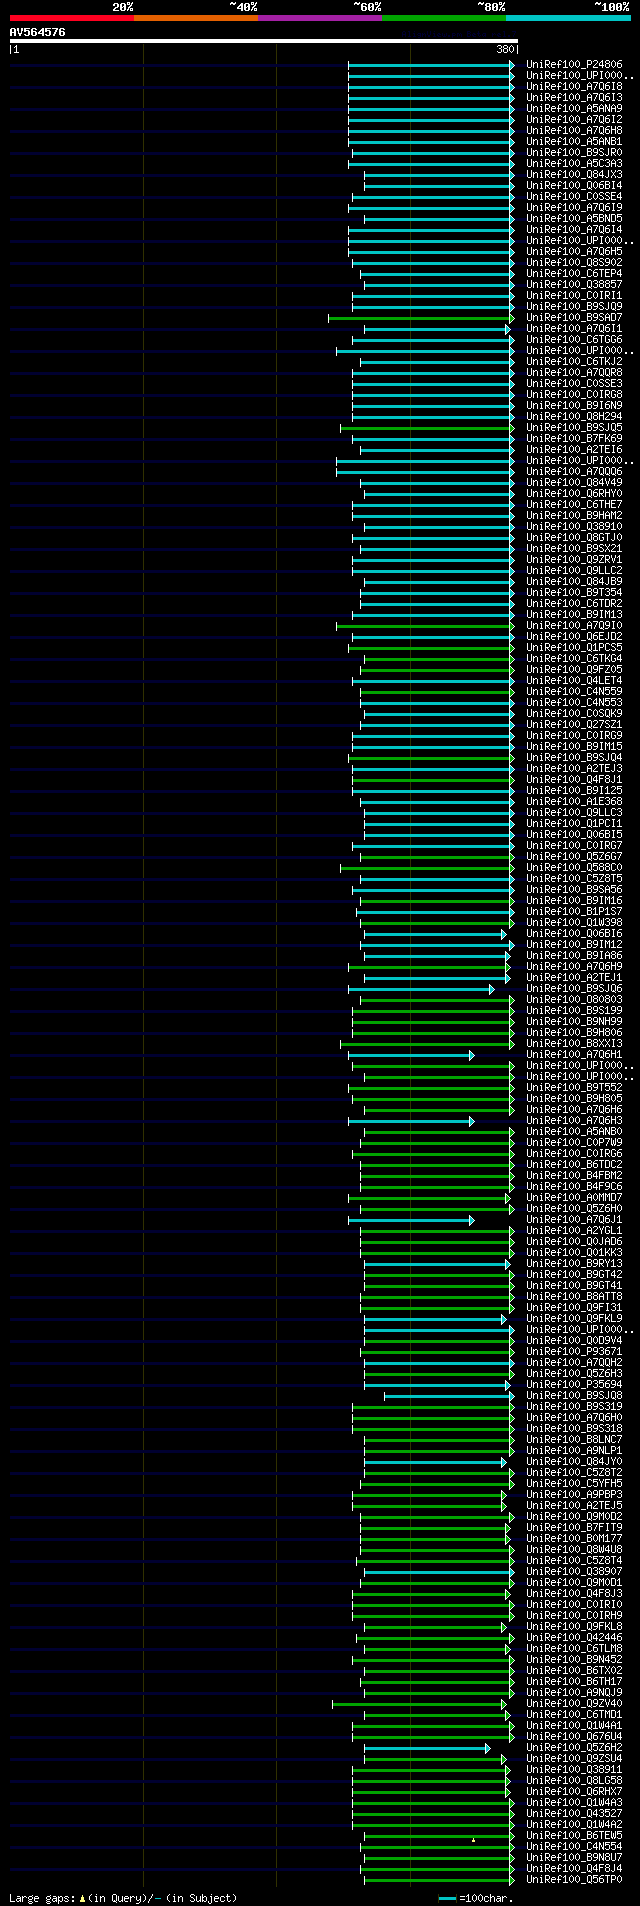Click hit label UniRef100_Q27SZ1
640x1906 pixels.
pyautogui.click(x=574, y=725)
